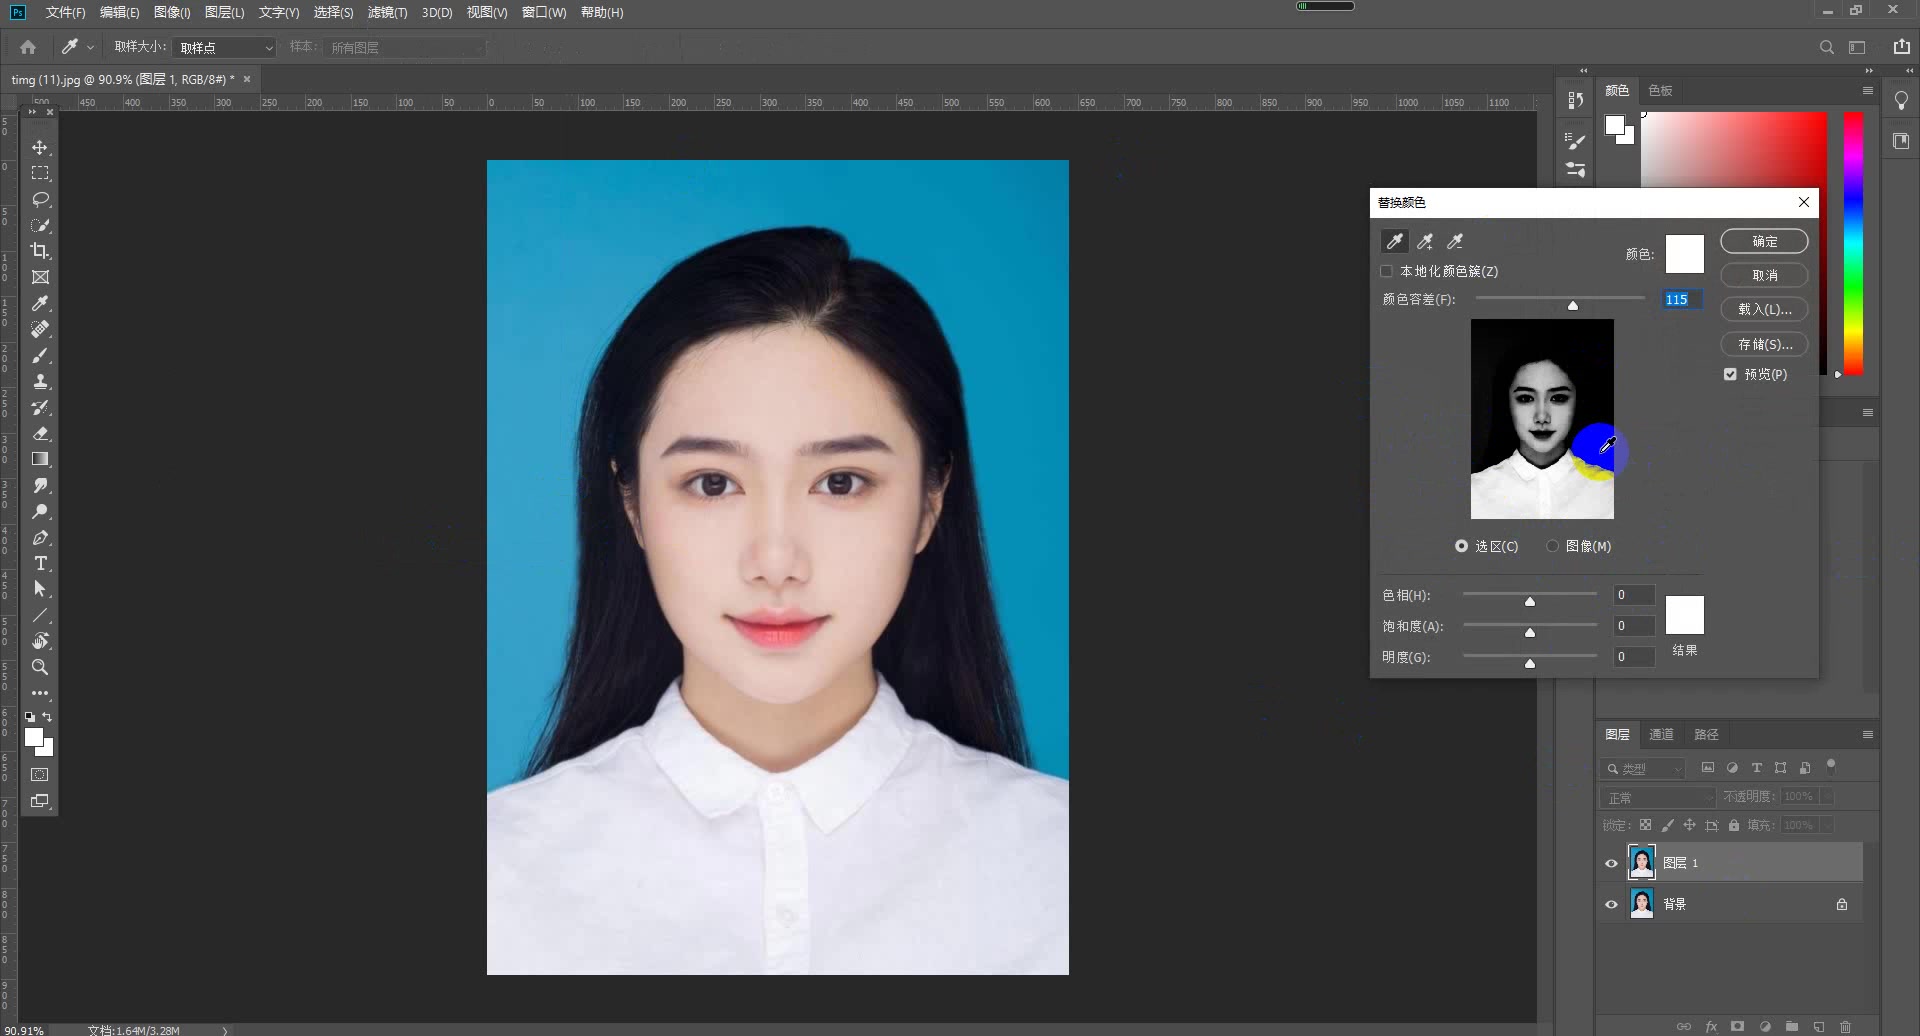Switch to the 通道 tab
This screenshot has width=1920, height=1036.
click(1661, 734)
